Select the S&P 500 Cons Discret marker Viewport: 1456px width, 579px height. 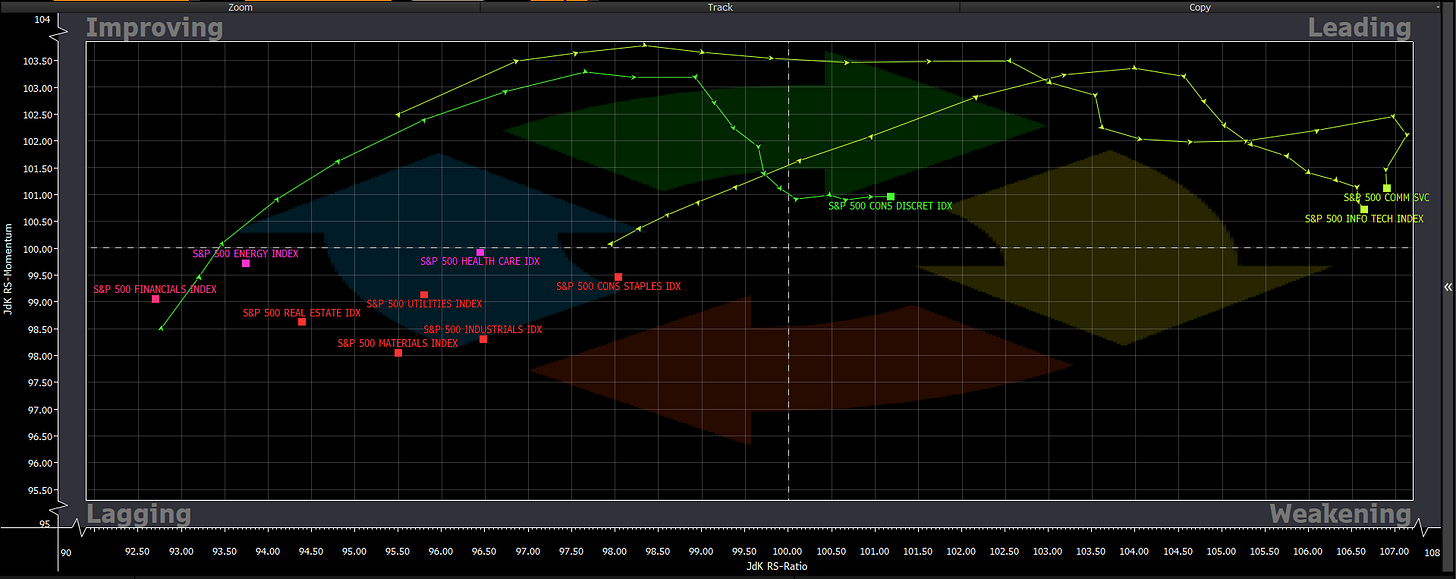tap(890, 196)
